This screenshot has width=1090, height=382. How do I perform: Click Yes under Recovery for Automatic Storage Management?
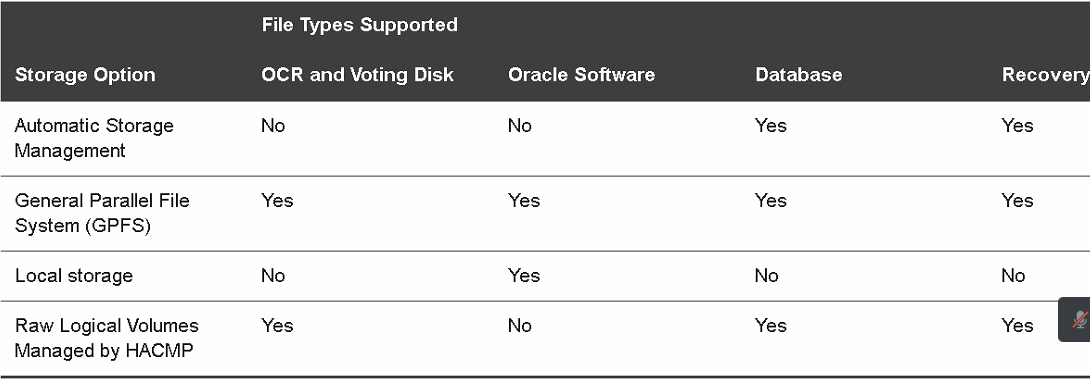(1018, 126)
